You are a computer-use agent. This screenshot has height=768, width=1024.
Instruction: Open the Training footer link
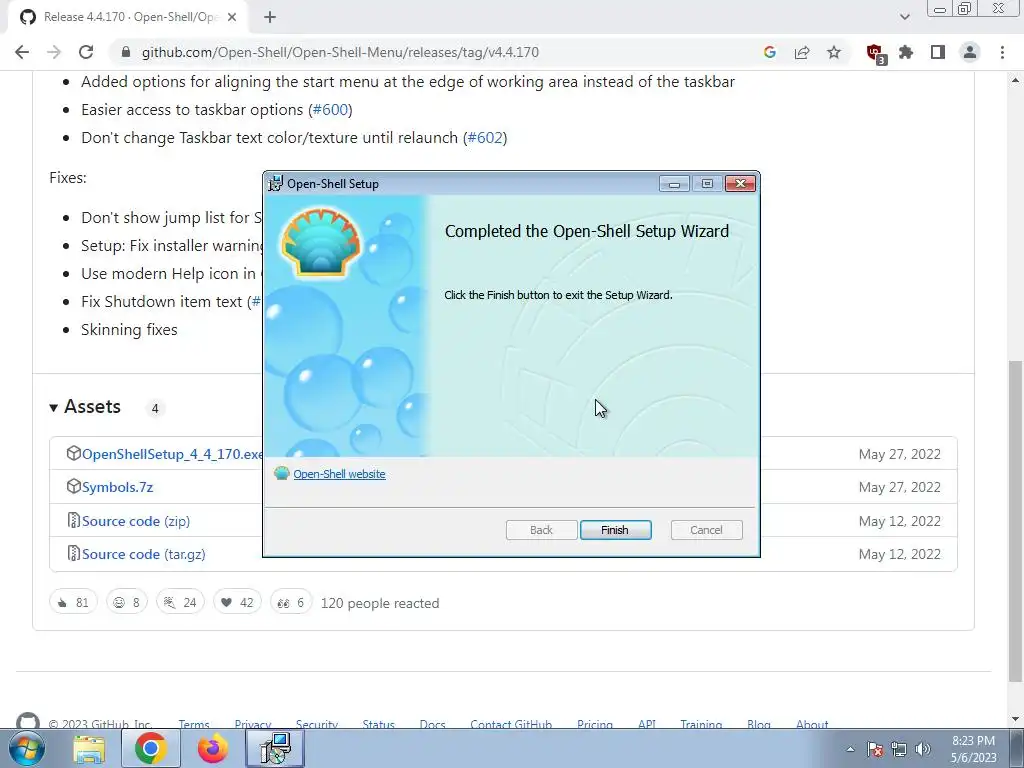(701, 724)
